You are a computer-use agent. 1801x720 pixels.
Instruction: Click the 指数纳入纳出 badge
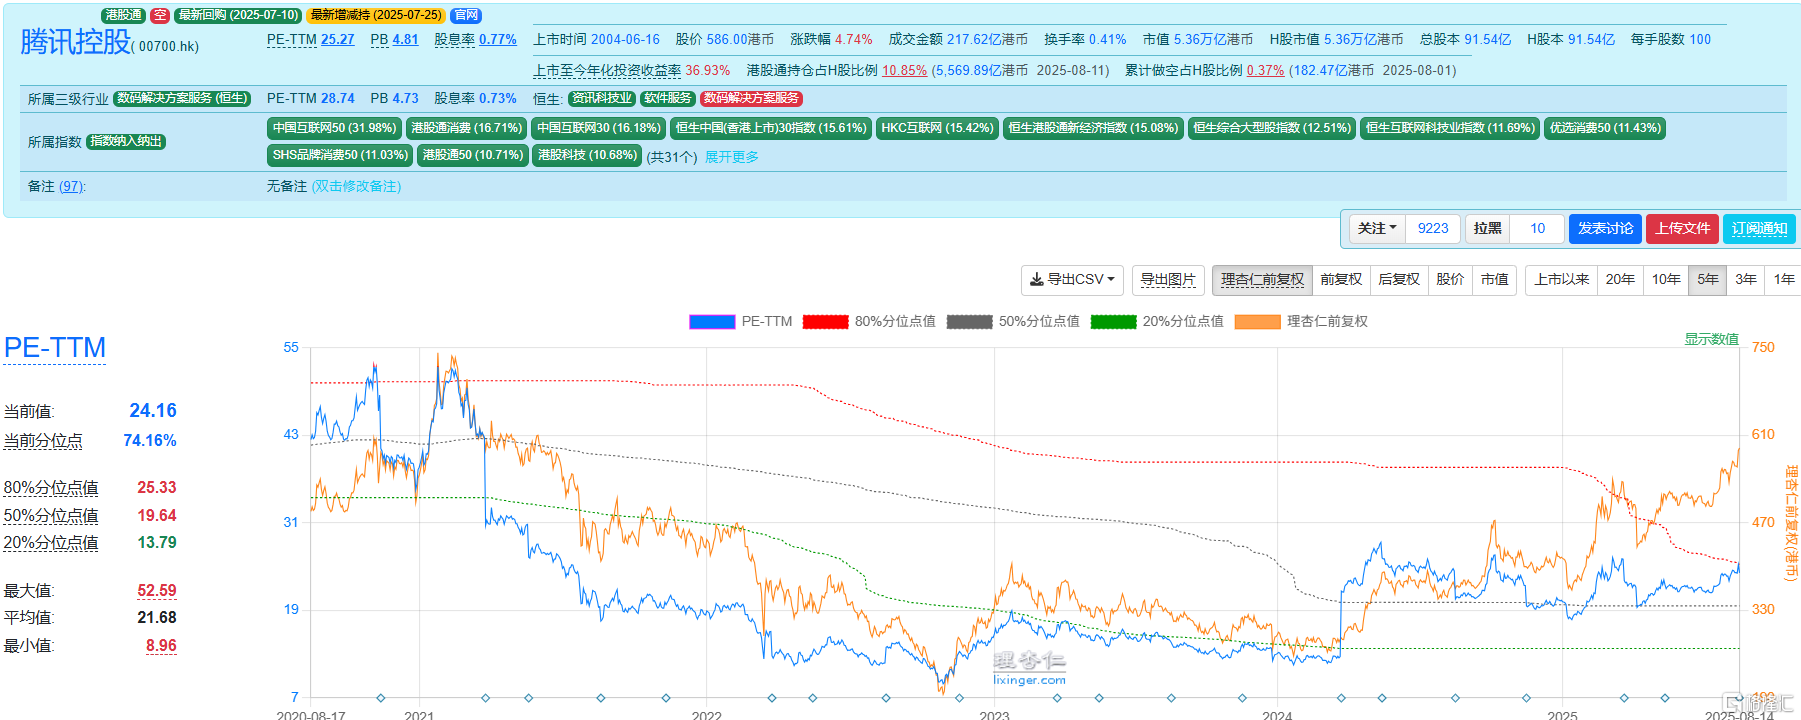click(x=126, y=141)
